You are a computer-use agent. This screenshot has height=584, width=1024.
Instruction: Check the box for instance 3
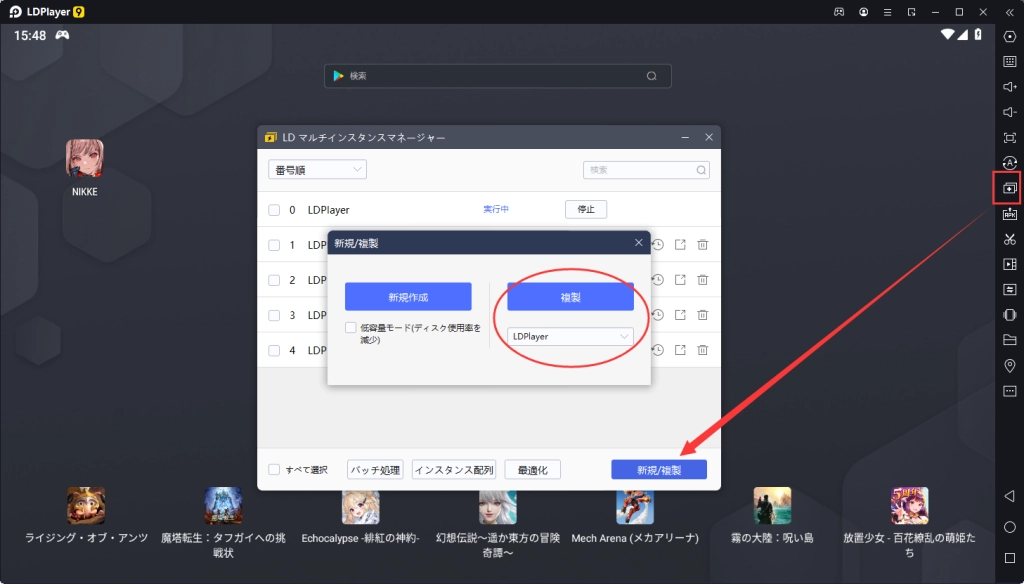pos(274,315)
